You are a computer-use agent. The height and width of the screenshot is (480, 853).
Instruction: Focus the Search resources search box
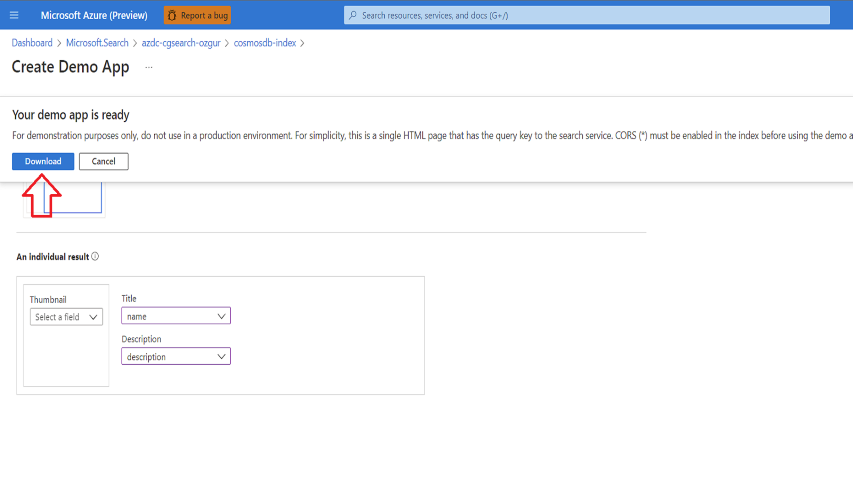click(x=586, y=15)
